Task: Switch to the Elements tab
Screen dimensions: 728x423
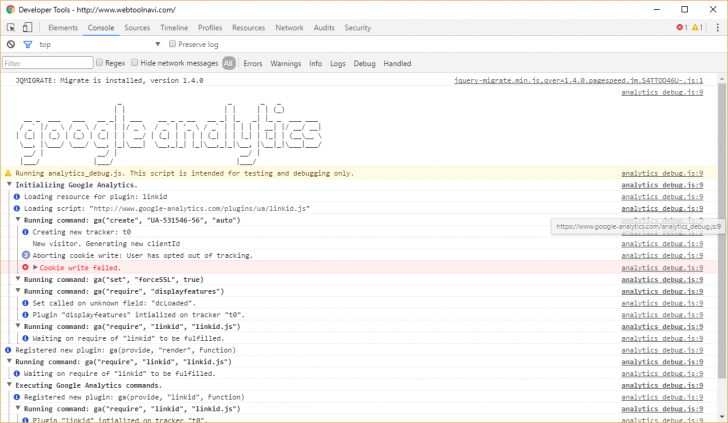Action: [63, 28]
